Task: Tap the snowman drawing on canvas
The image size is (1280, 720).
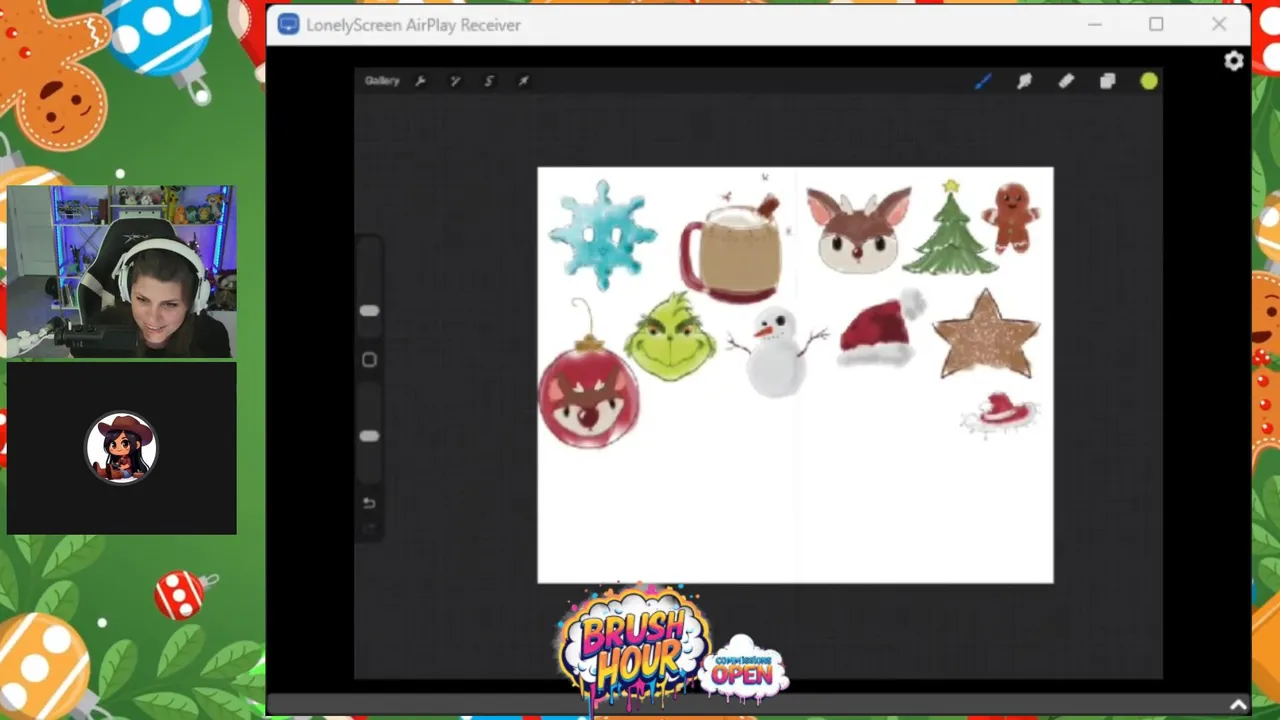Action: [x=777, y=350]
